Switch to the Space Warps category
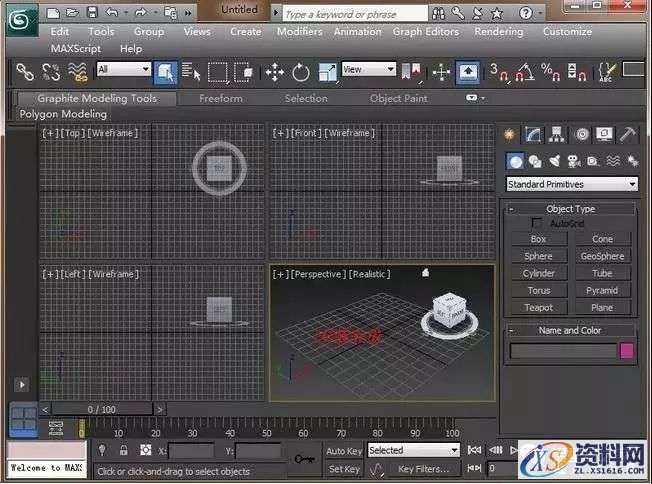Screen dimensions: 652x484 [613, 161]
